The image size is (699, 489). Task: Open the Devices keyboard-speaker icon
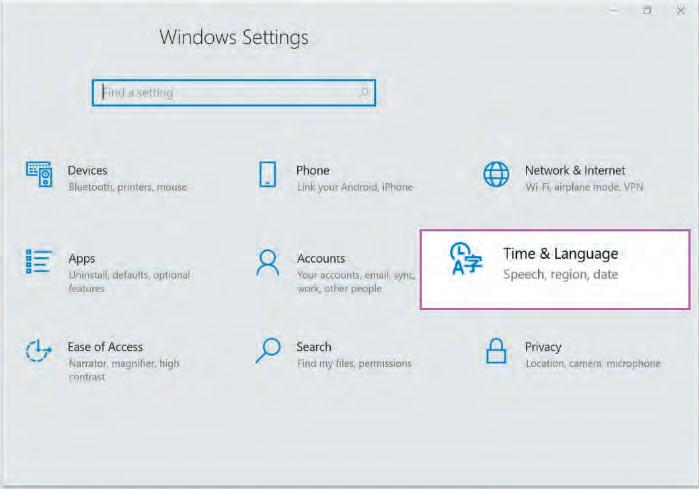[x=39, y=174]
